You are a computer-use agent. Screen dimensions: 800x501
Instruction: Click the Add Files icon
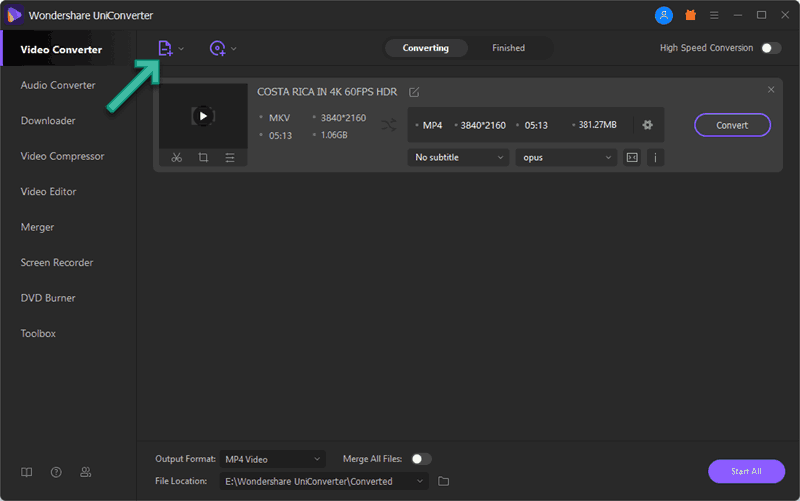point(165,48)
